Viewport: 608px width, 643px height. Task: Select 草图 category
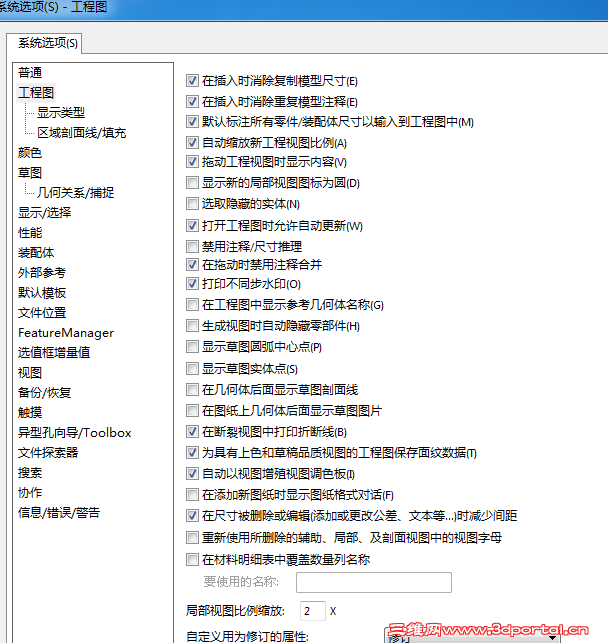(30, 173)
